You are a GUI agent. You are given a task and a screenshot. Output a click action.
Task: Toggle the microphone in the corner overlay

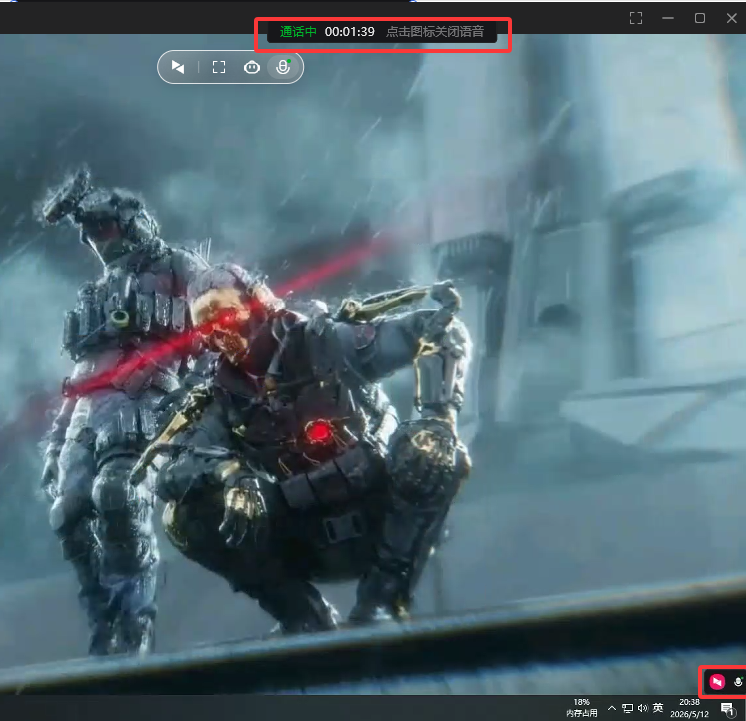(x=738, y=682)
